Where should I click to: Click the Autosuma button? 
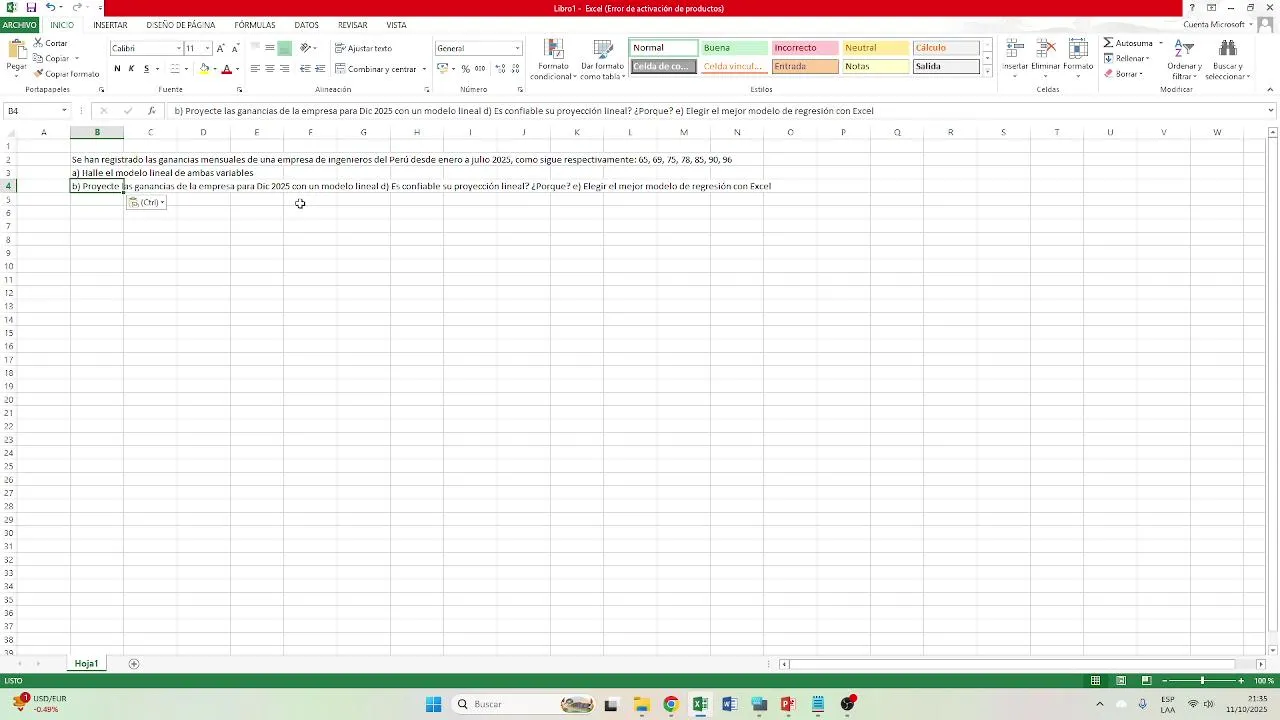(1128, 43)
